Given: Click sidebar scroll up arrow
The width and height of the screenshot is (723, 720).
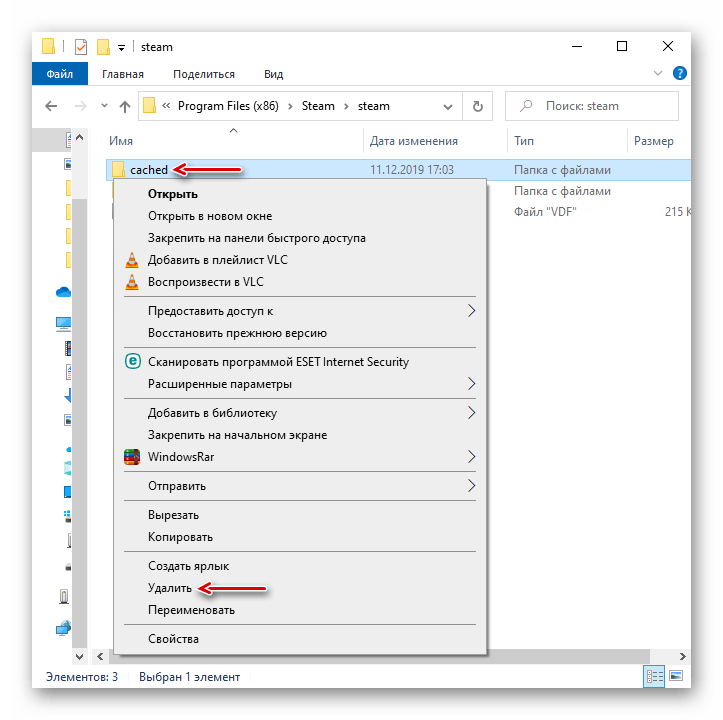Looking at the screenshot, I should (x=79, y=137).
